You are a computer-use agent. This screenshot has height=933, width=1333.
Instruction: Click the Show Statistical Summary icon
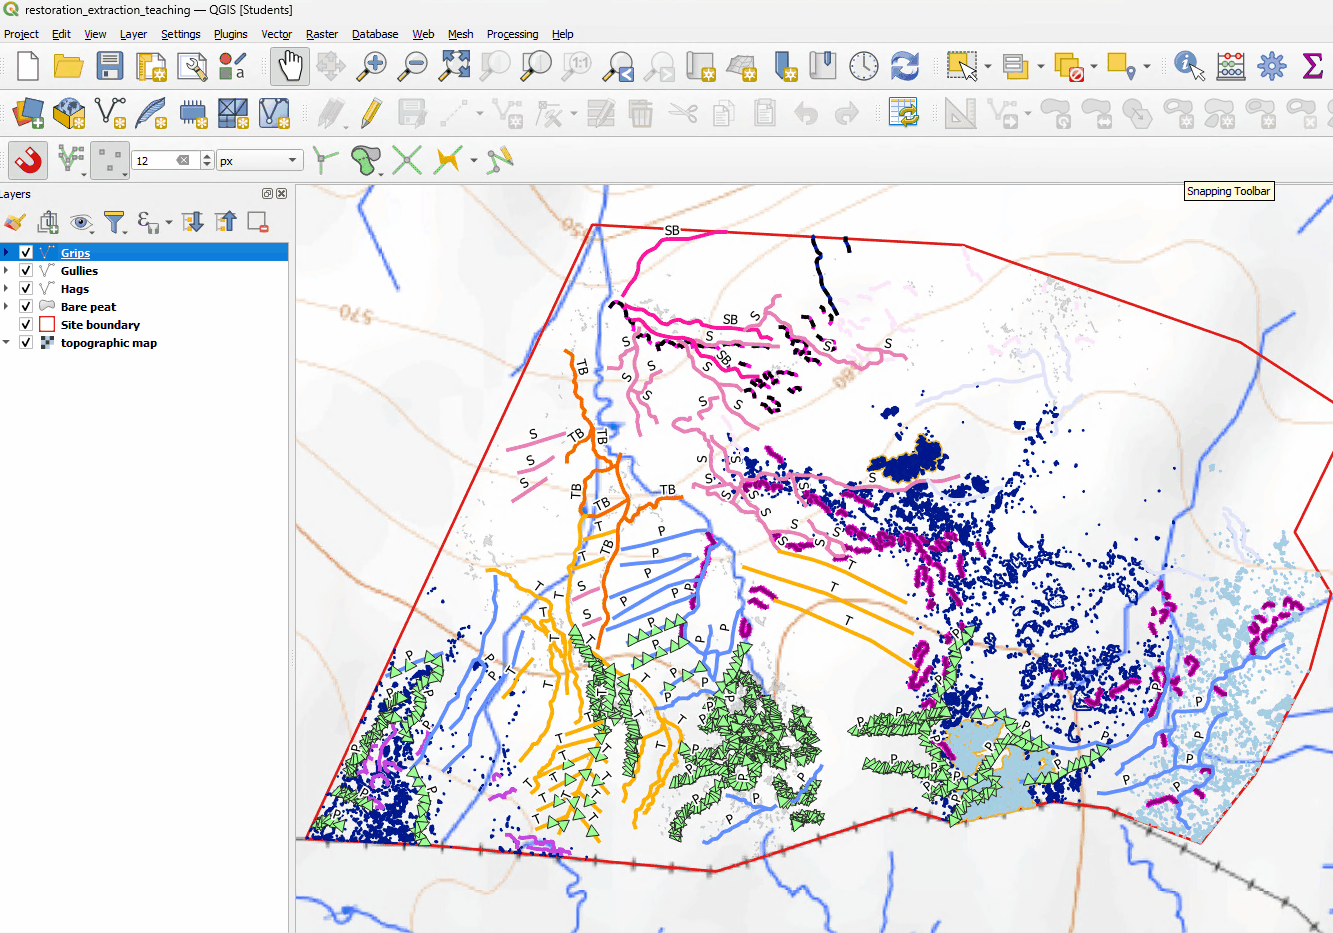[x=1313, y=66]
